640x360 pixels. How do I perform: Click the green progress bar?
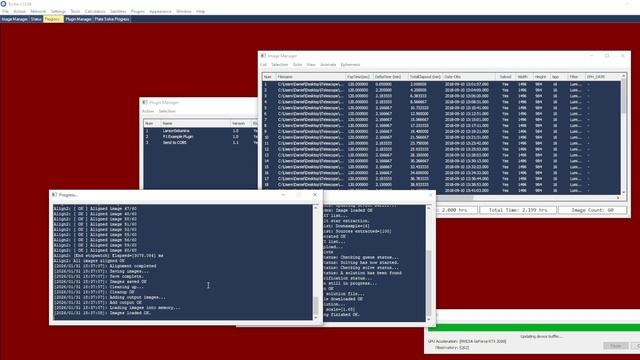pyautogui.click(x=534, y=327)
